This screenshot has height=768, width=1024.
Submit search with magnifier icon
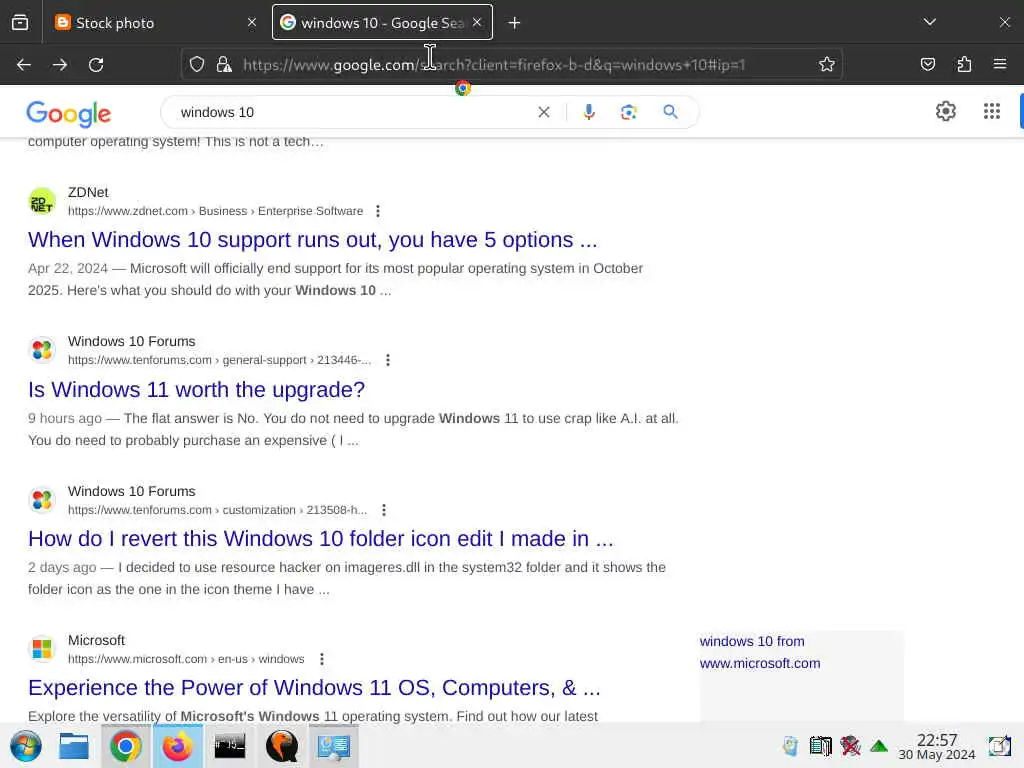click(670, 112)
